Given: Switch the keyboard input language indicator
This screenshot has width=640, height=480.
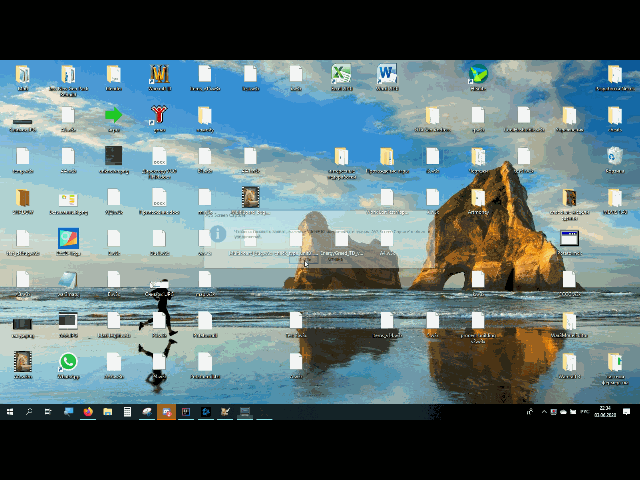Looking at the screenshot, I should (584, 411).
